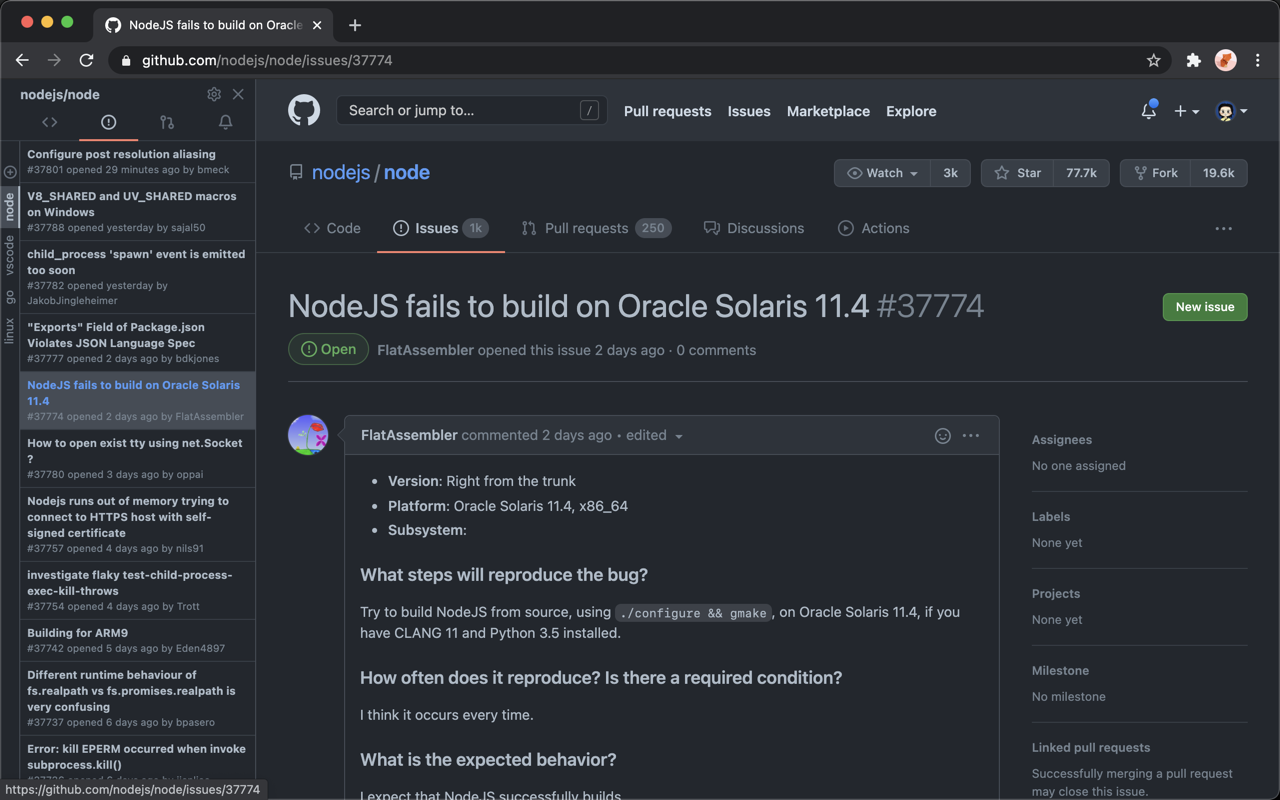Switch to the Code repository tab
Screen dimensions: 1280x800
coord(332,228)
